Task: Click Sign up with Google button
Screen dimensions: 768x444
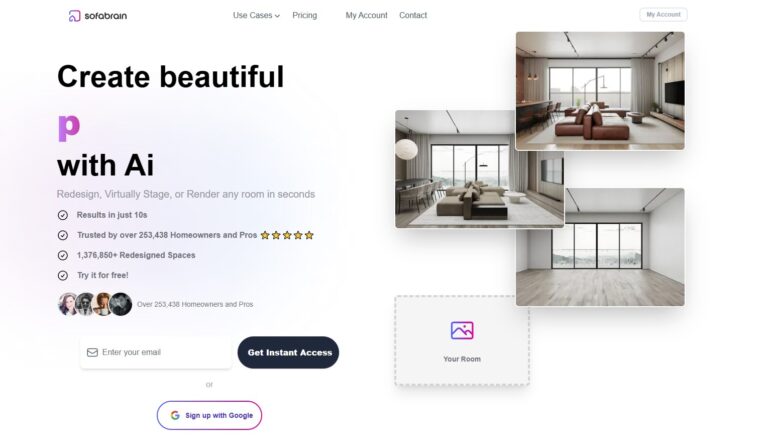Action: 209,415
